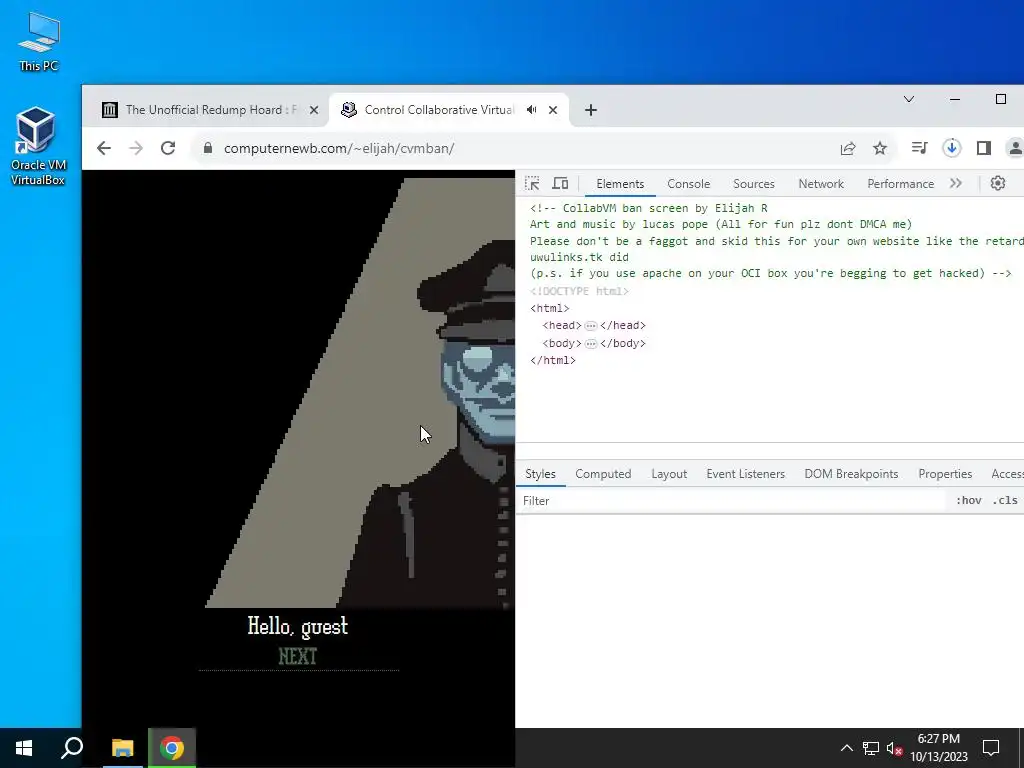This screenshot has width=1024, height=768.
Task: Open Chrome downloads icon
Action: pos(952,148)
